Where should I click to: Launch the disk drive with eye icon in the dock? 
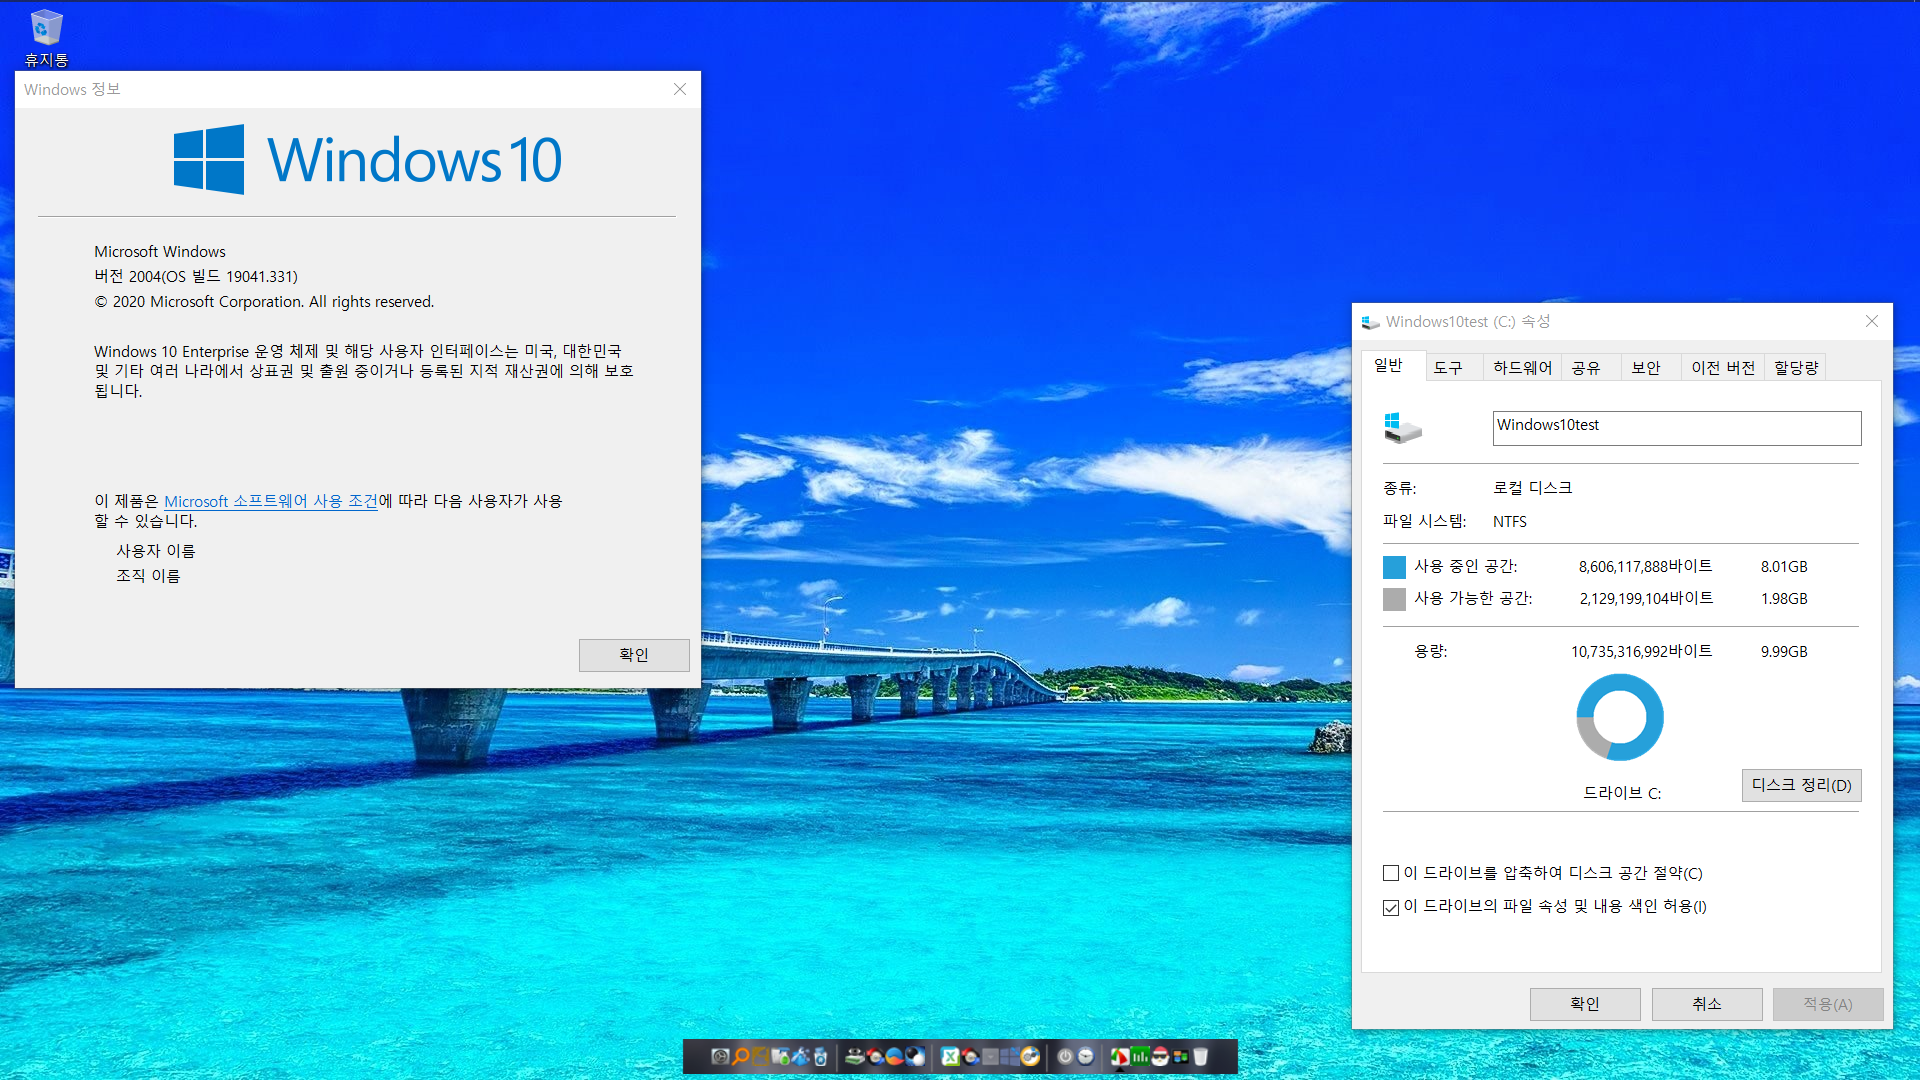(855, 1056)
